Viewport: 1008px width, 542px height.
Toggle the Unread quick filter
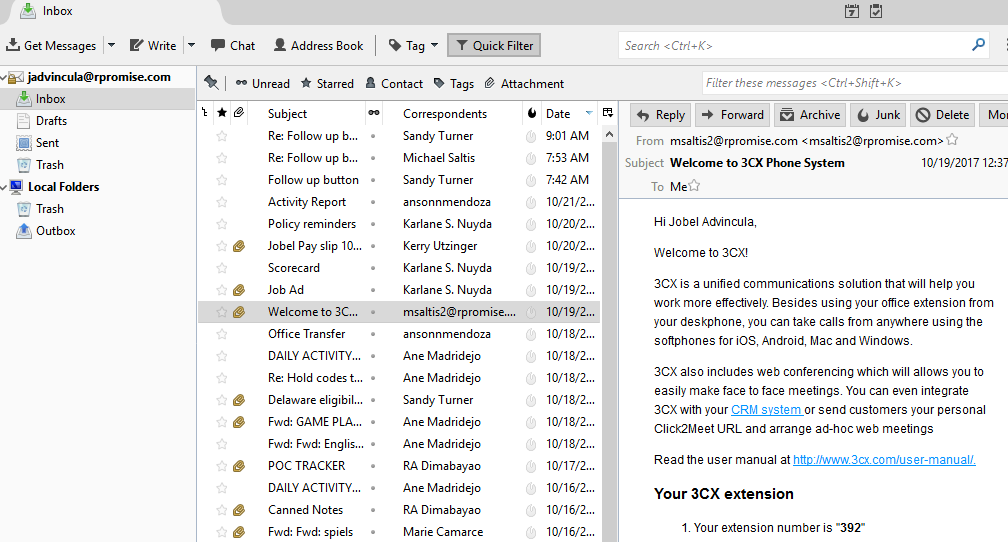[262, 84]
